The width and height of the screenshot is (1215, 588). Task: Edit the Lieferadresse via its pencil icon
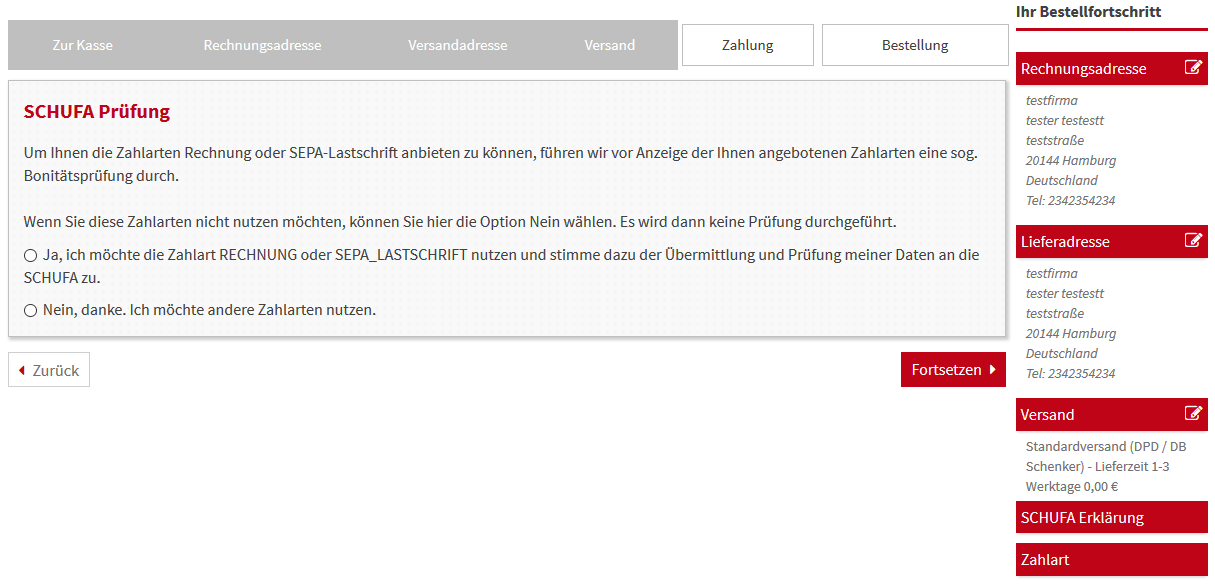click(1193, 241)
